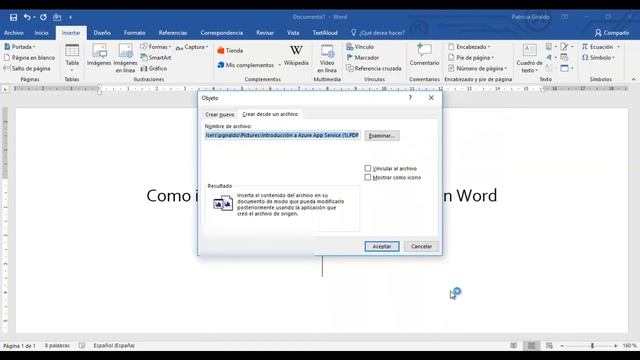The width and height of the screenshot is (640, 360).
Task: Click the proofing check icon in status bar
Action: tap(82, 346)
